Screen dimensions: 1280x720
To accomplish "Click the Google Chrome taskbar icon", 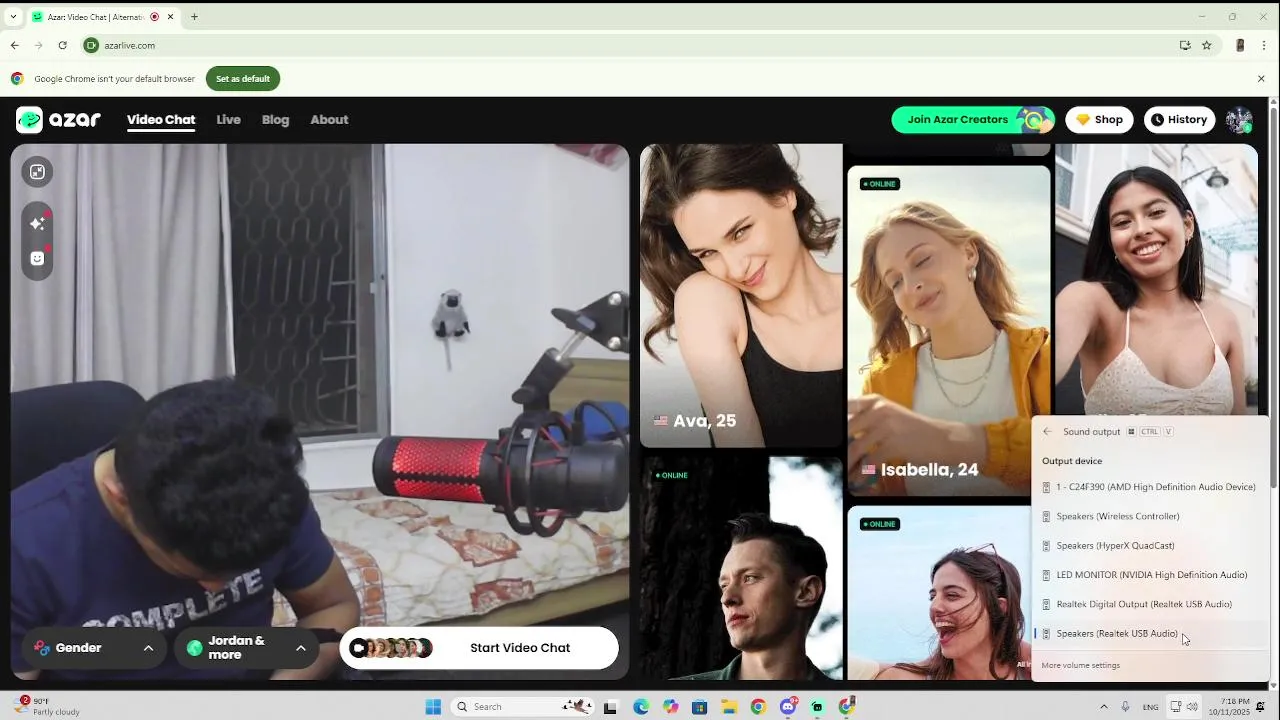I will click(x=758, y=707).
